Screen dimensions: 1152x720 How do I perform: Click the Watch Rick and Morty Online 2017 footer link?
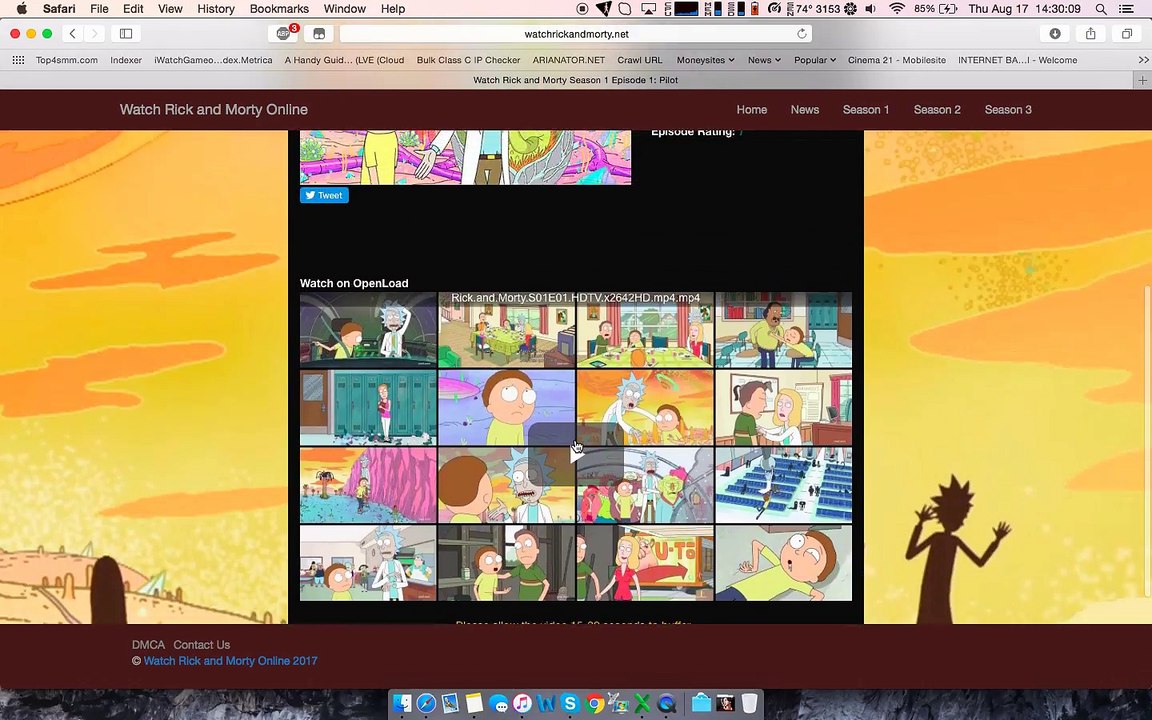point(231,660)
